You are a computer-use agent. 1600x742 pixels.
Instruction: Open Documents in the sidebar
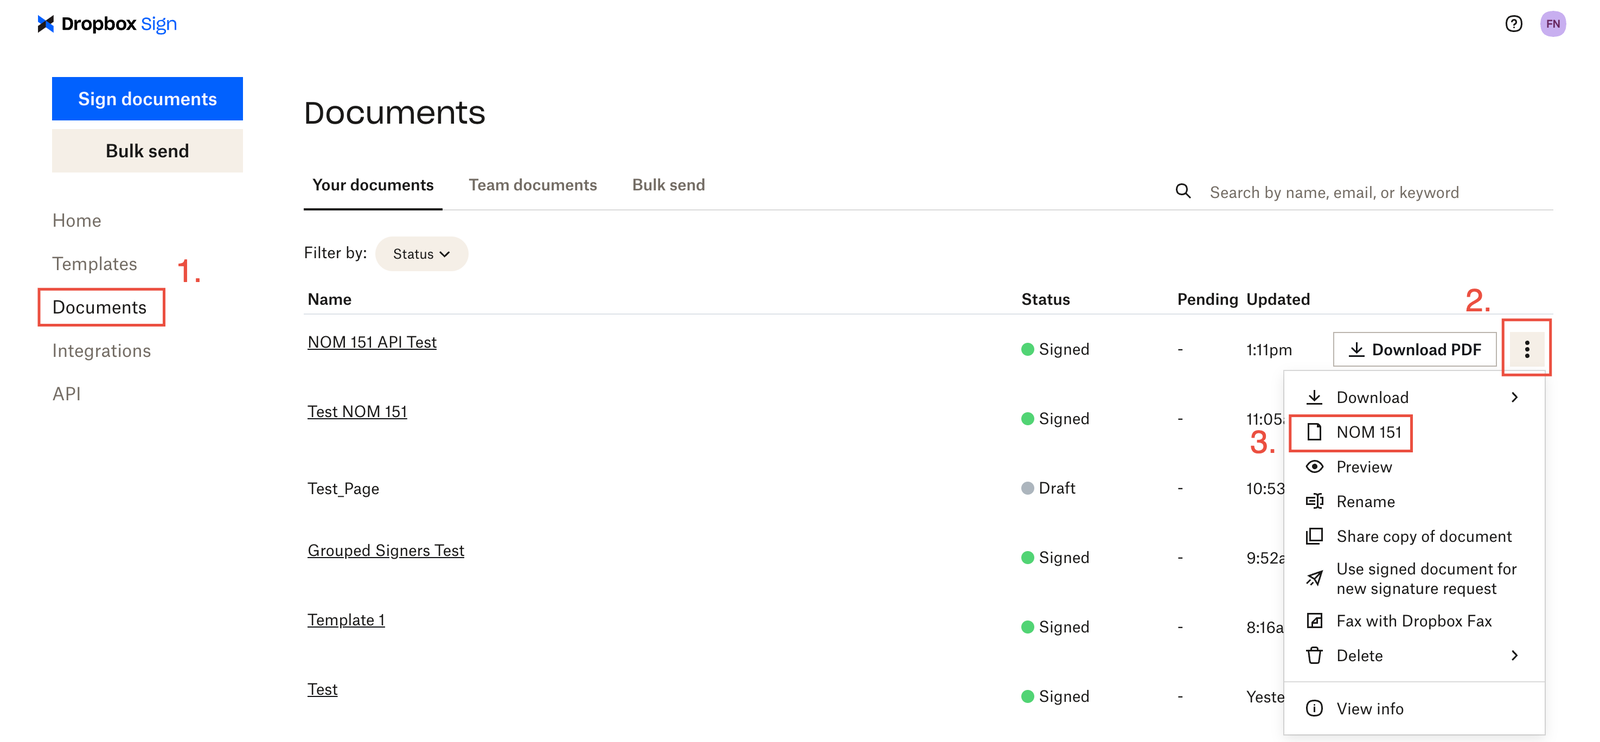100,307
